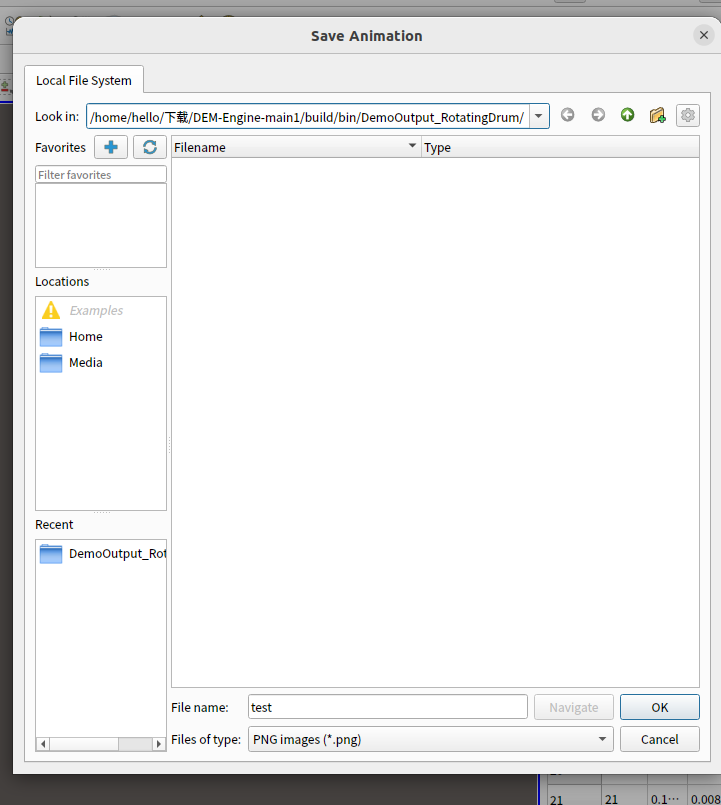Select the Home folder icon
Viewport: 721px width, 805px height.
(x=51, y=337)
